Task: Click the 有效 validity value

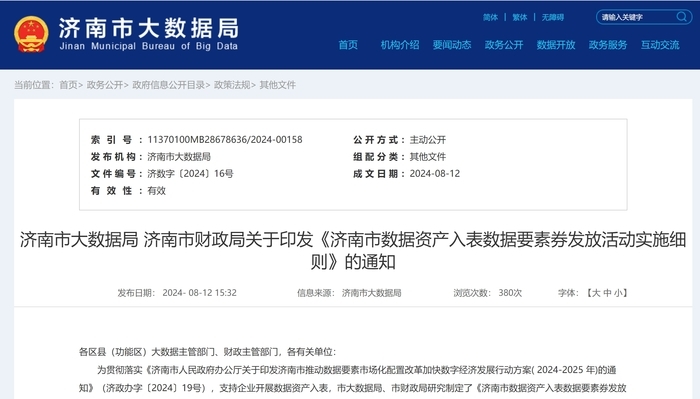Action: pyautogui.click(x=157, y=191)
